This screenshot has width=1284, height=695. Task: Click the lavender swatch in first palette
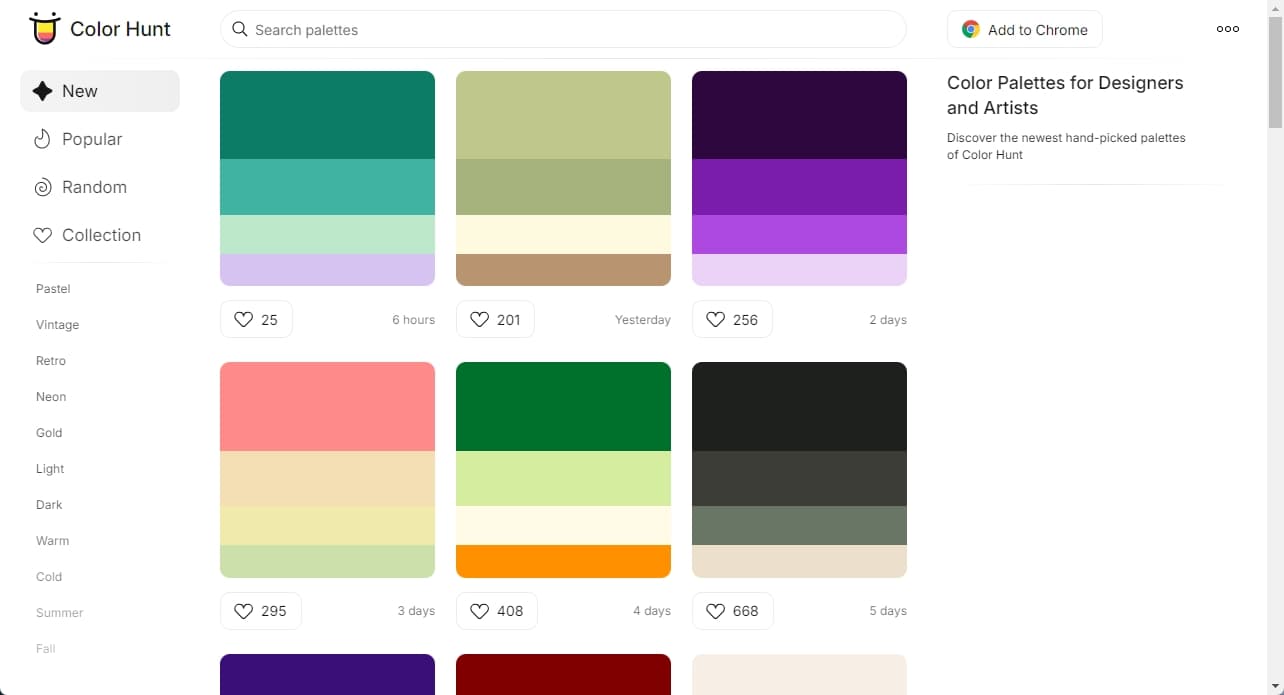point(327,270)
